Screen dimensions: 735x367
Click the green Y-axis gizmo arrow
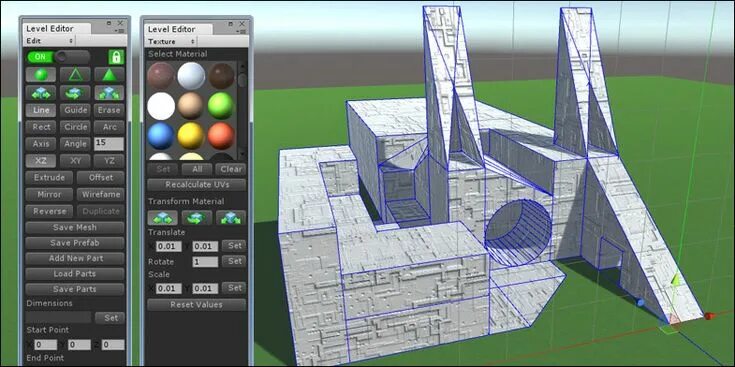point(675,281)
